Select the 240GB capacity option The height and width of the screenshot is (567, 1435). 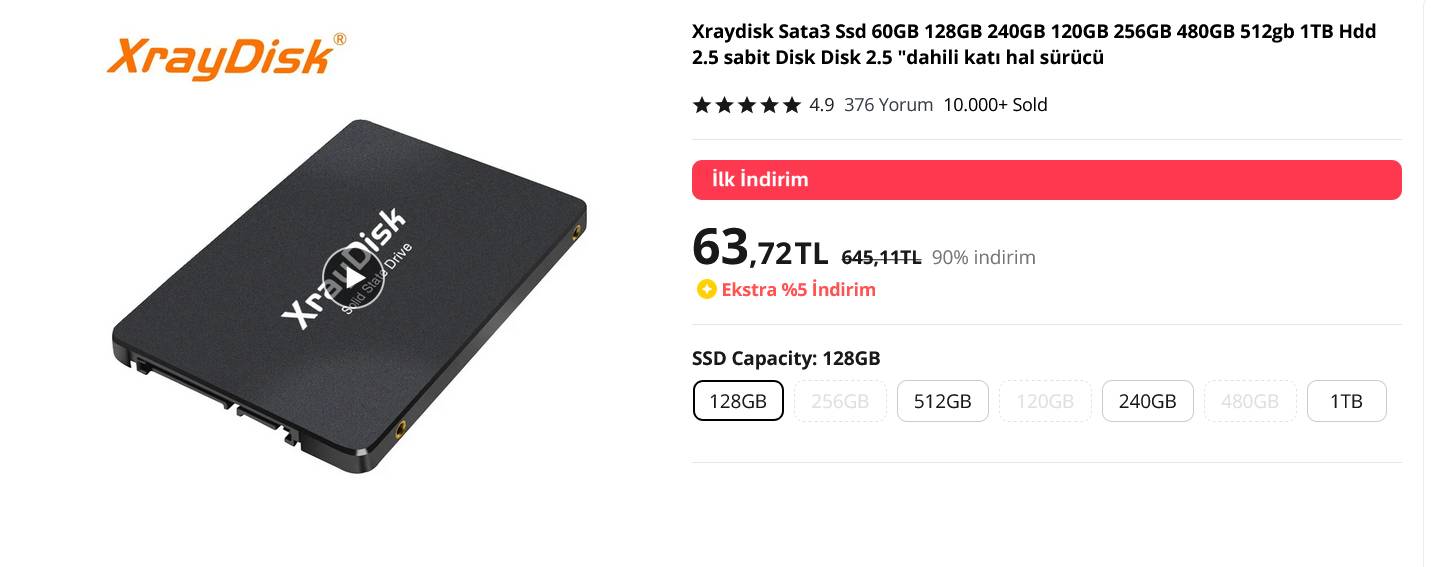(1148, 401)
